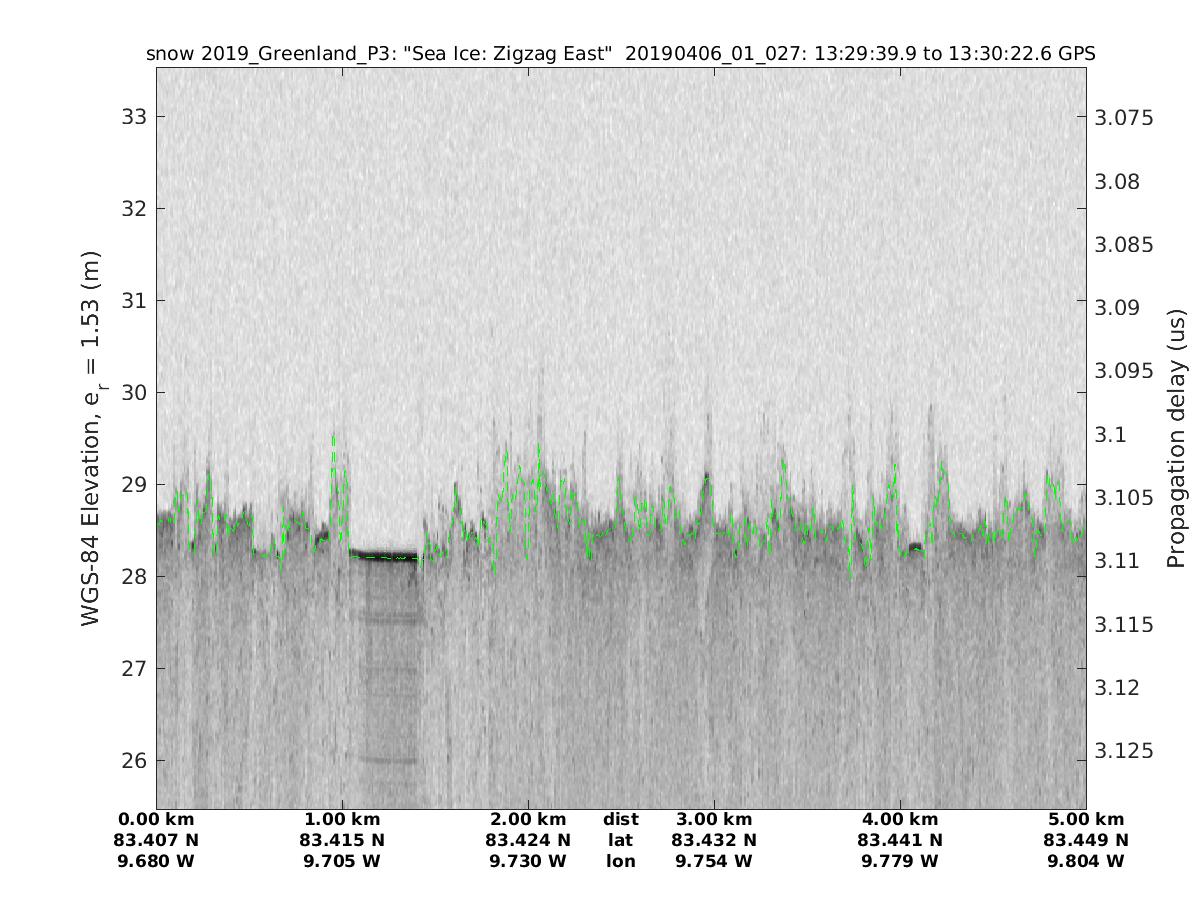Click the 9.779 W longitude label
1200x900 pixels.
click(900, 861)
